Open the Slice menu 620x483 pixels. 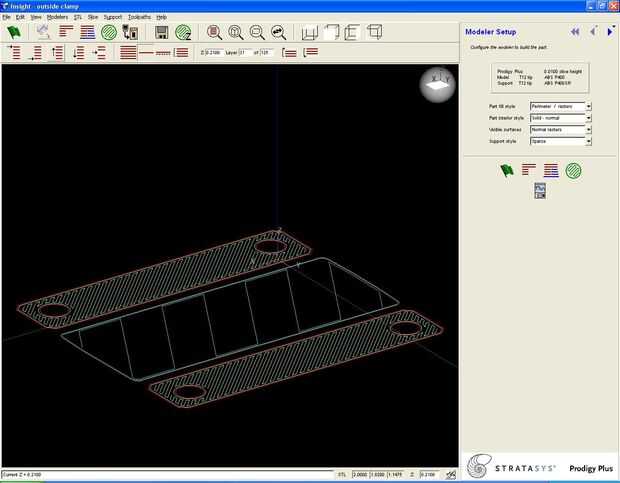[x=93, y=17]
